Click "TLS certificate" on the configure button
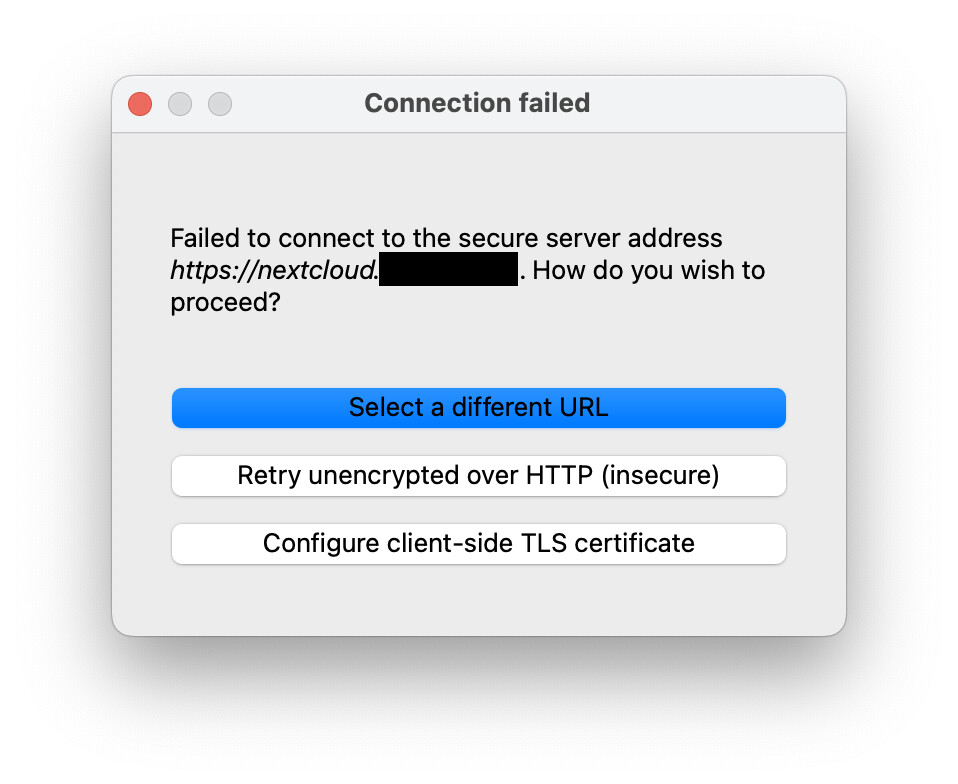The width and height of the screenshot is (958, 784). tap(609, 544)
